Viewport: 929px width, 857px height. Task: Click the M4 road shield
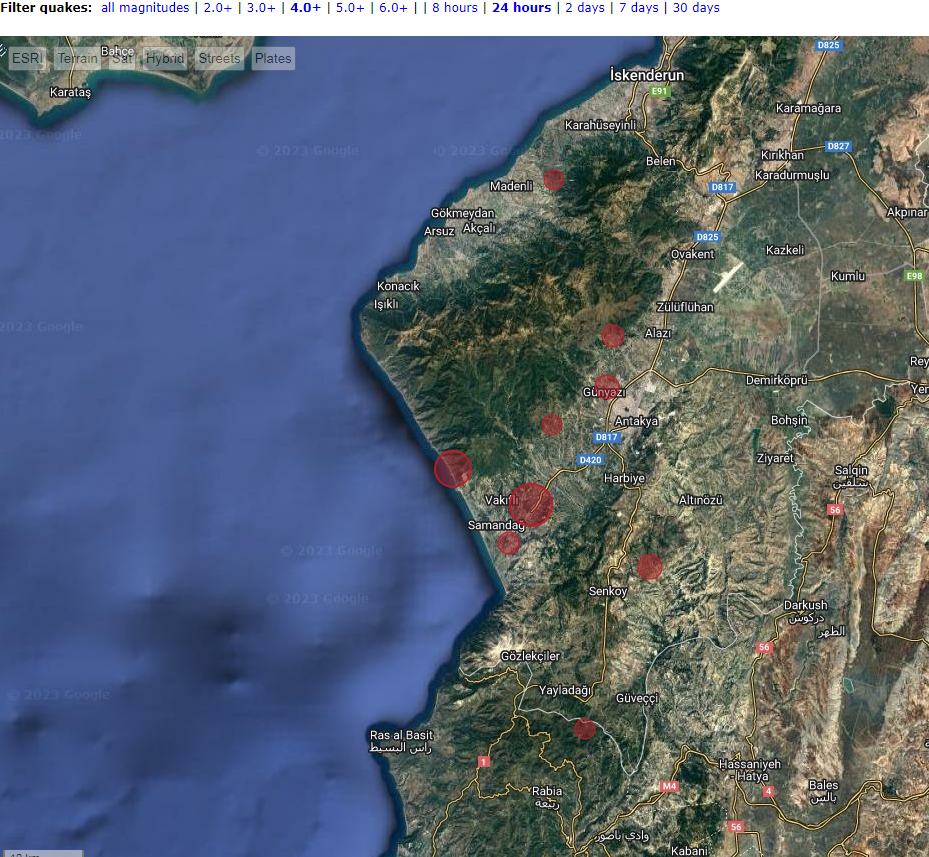669,786
